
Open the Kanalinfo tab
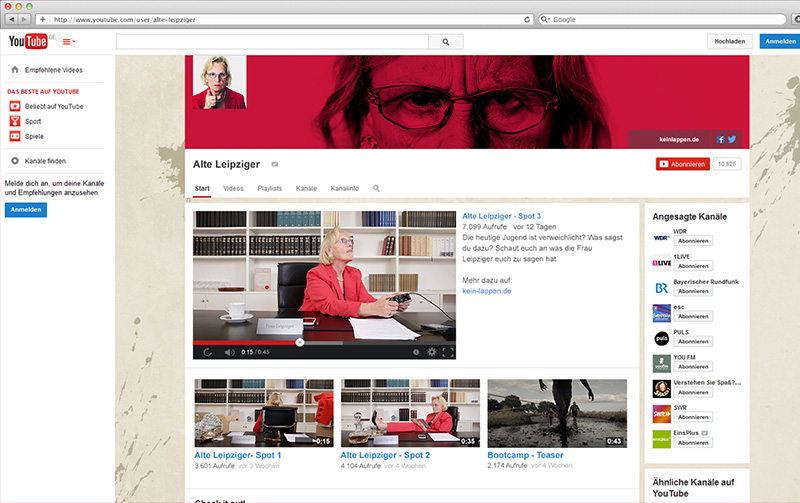pyautogui.click(x=345, y=188)
